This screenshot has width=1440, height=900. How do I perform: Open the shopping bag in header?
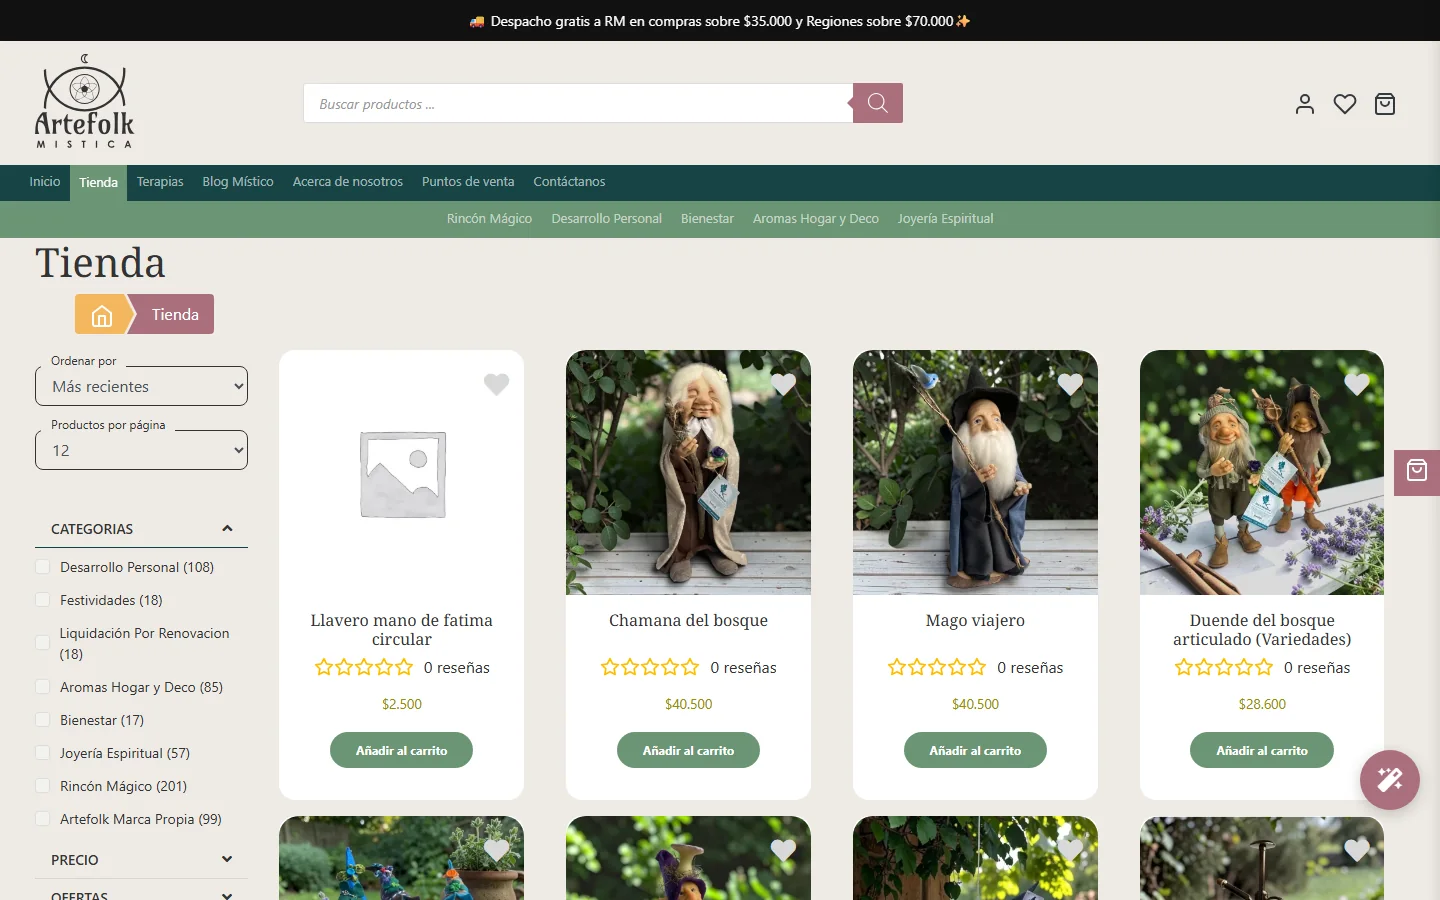click(1385, 104)
